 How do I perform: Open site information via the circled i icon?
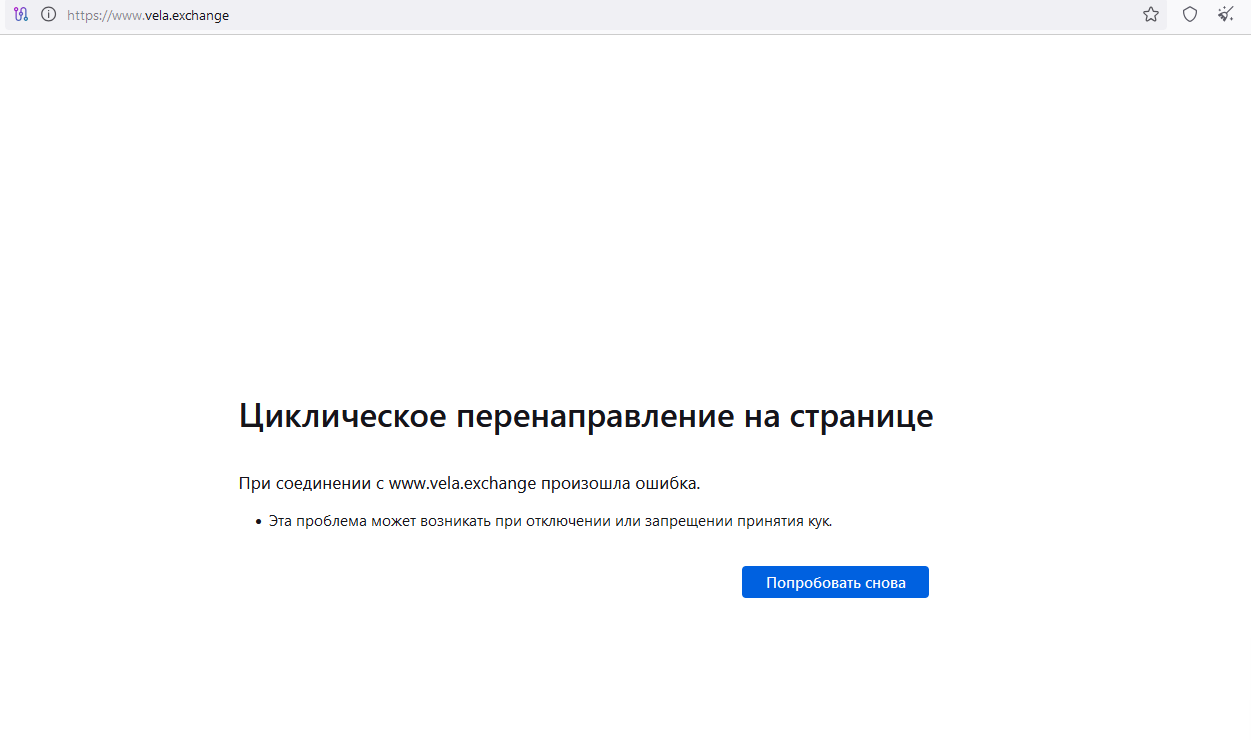point(48,15)
